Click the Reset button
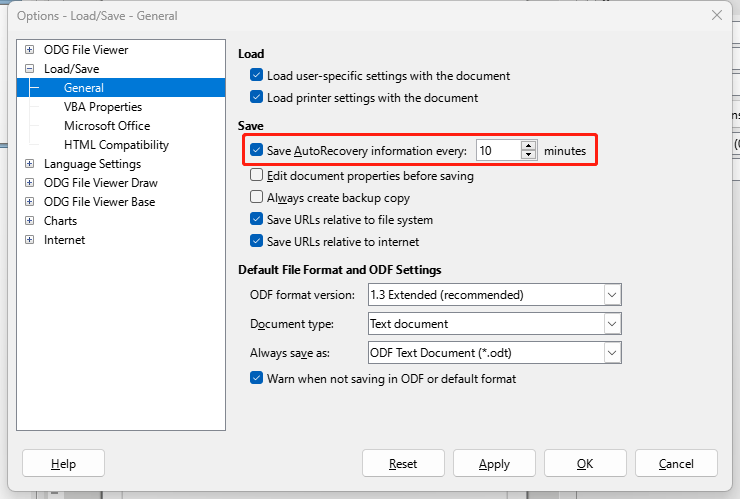740x499 pixels. pyautogui.click(x=403, y=464)
